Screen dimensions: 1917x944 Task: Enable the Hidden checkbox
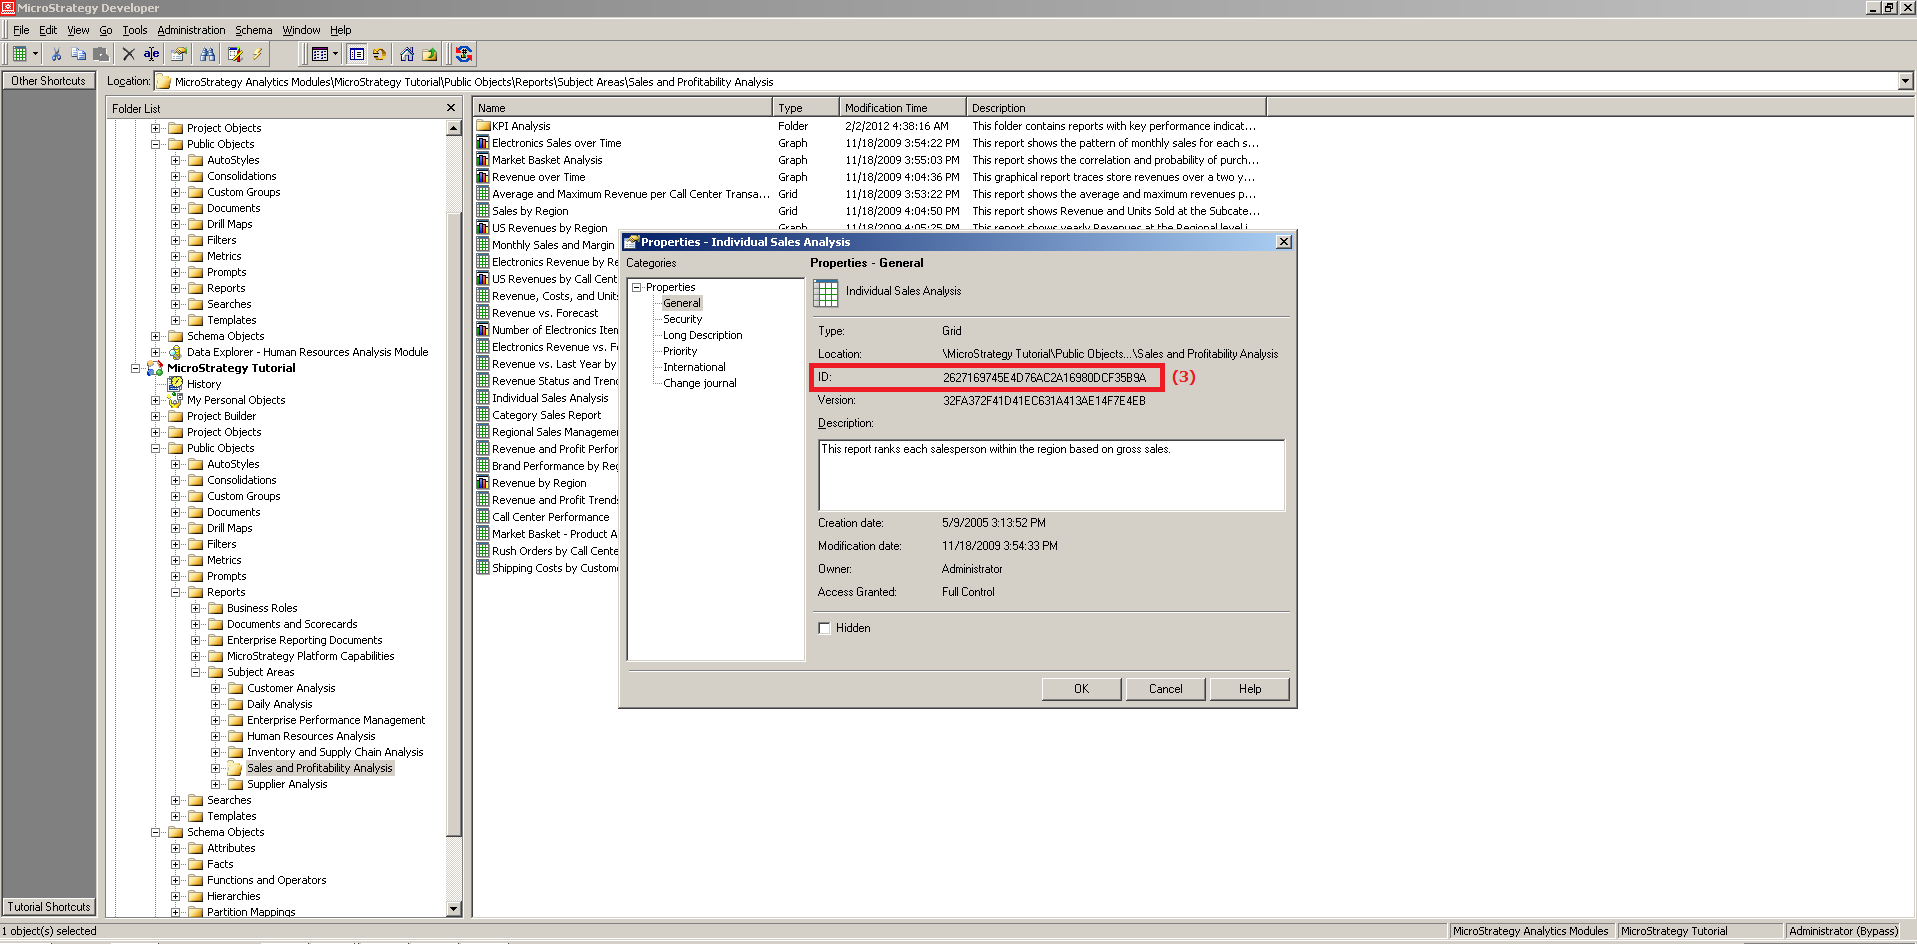point(824,628)
